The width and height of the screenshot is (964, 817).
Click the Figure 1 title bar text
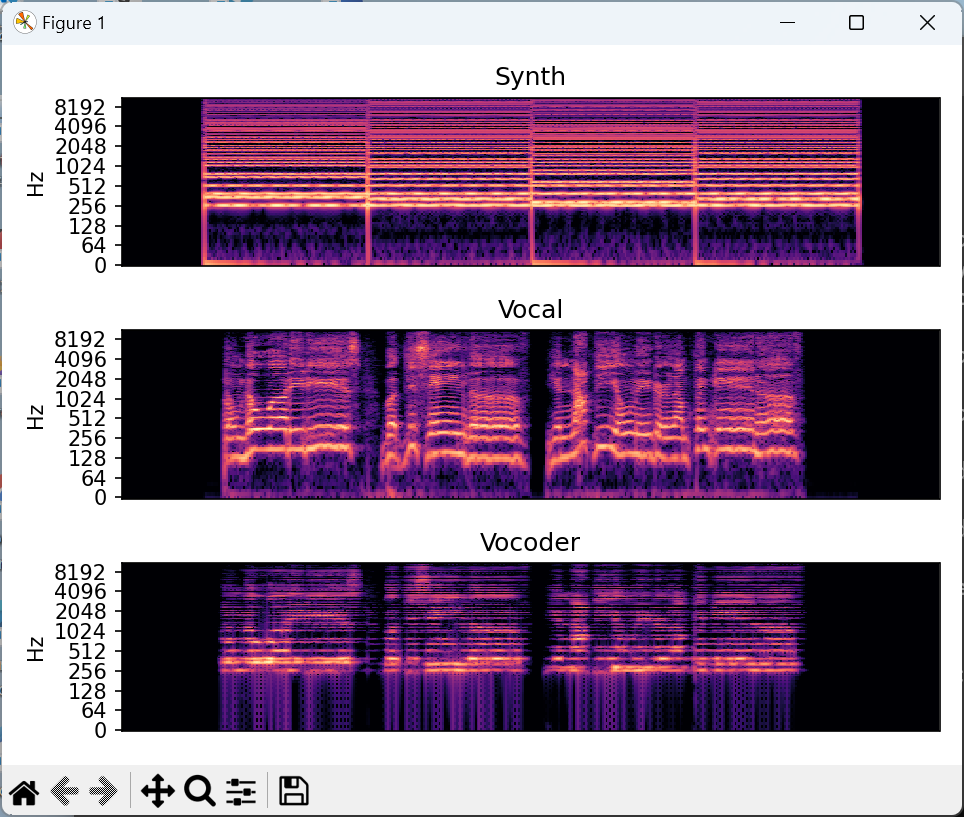click(x=73, y=23)
